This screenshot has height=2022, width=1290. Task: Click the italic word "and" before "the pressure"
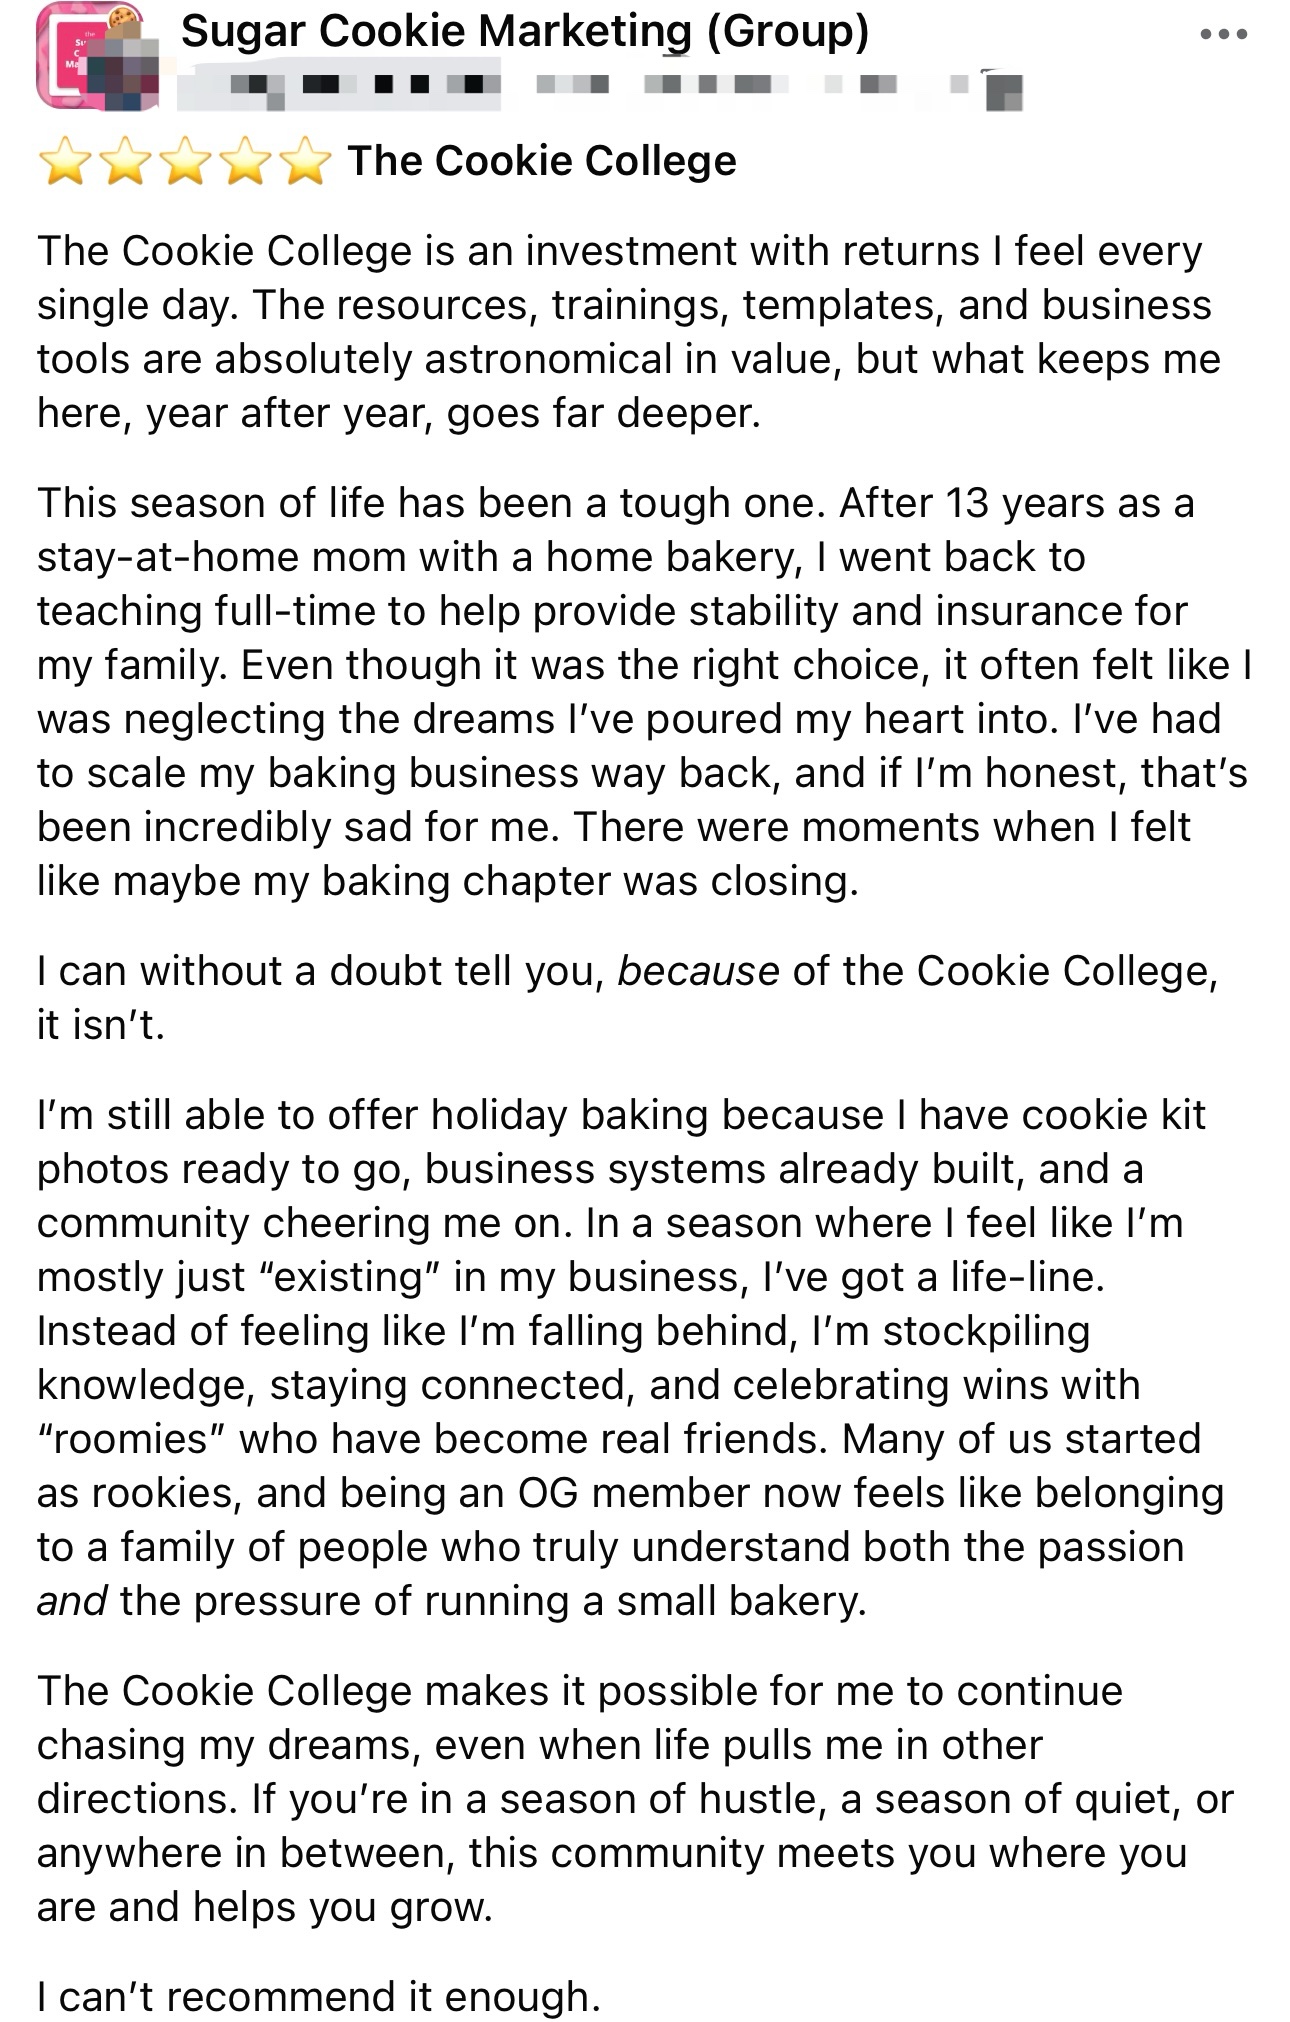[71, 1601]
